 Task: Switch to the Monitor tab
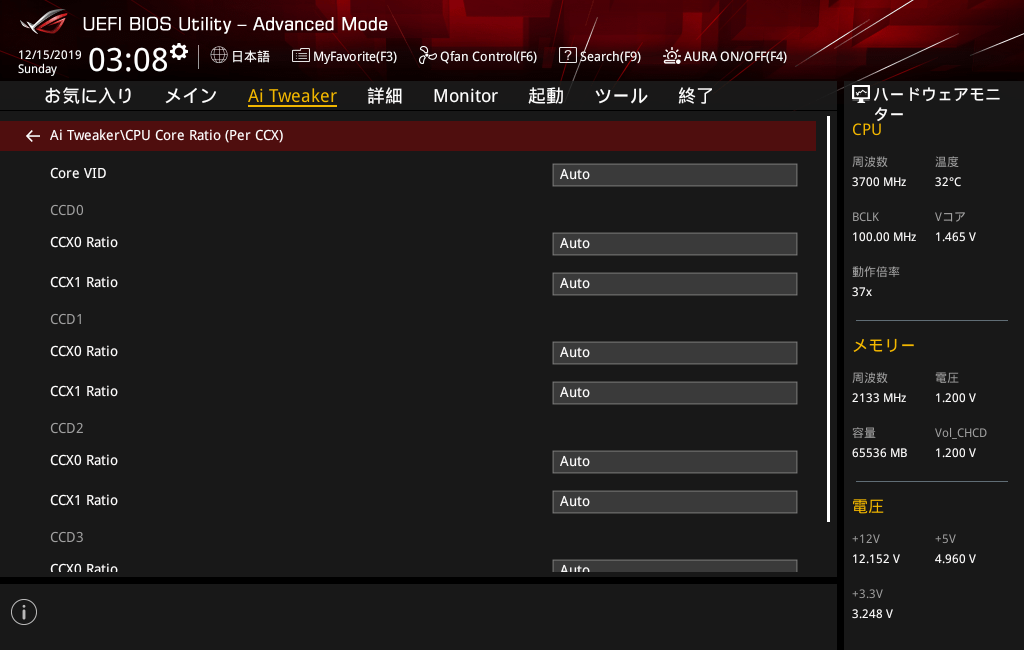pyautogui.click(x=465, y=96)
